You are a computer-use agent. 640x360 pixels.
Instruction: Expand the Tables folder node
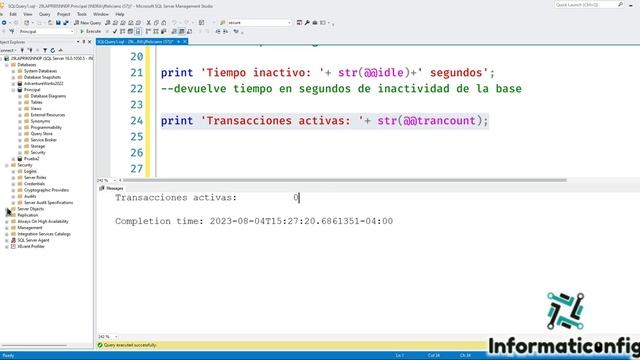point(20,102)
